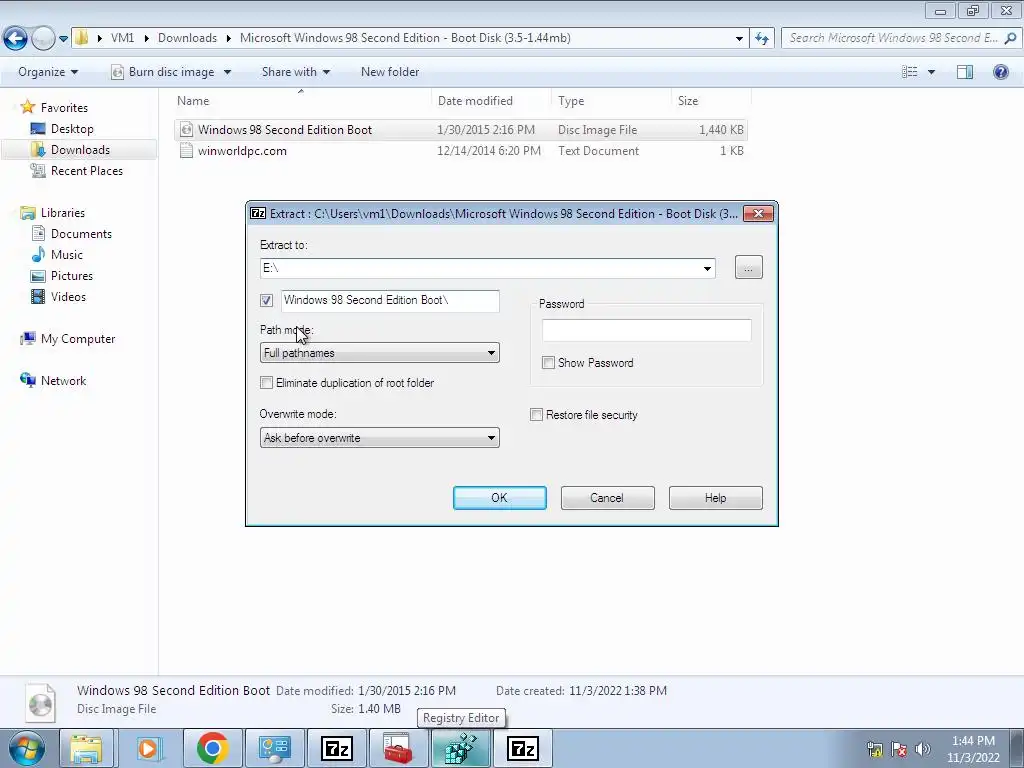This screenshot has height=768, width=1024.
Task: Open the Burn disc image dropdown arrow
Action: pyautogui.click(x=227, y=72)
